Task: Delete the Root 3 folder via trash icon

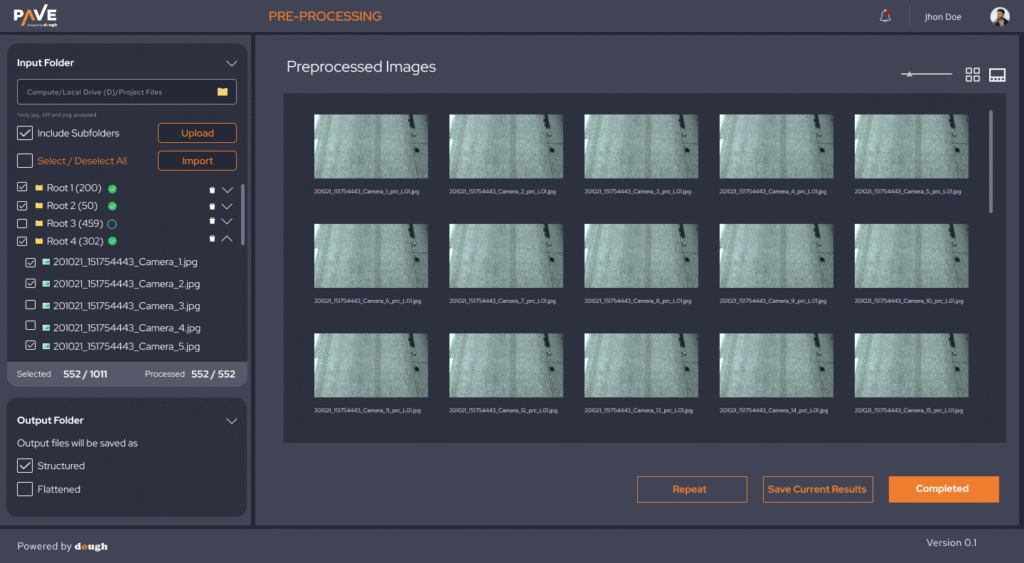Action: click(x=211, y=222)
